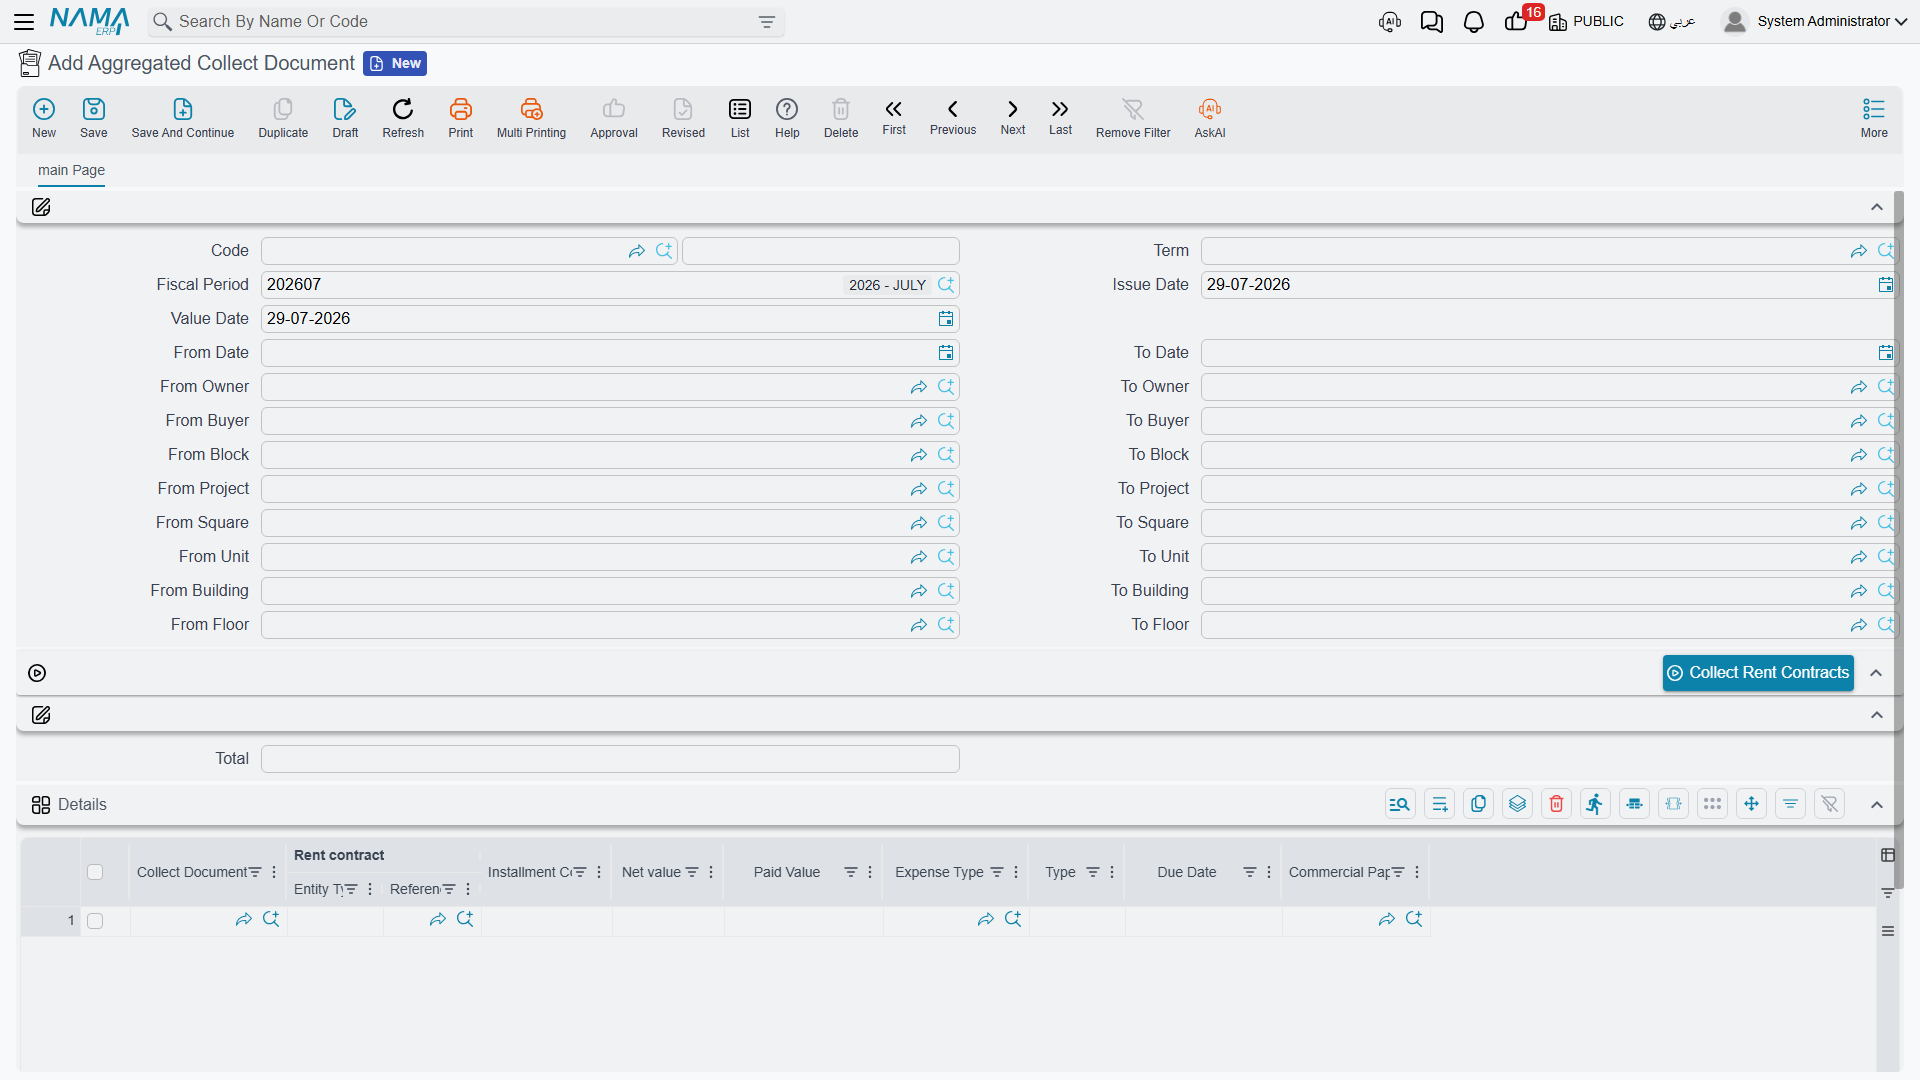Switch to main Page tab

pyautogui.click(x=71, y=170)
